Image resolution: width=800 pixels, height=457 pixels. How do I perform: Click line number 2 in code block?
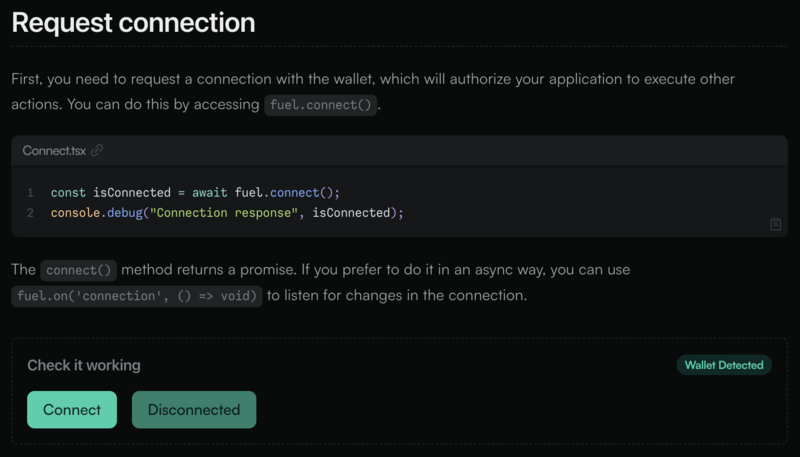31,213
